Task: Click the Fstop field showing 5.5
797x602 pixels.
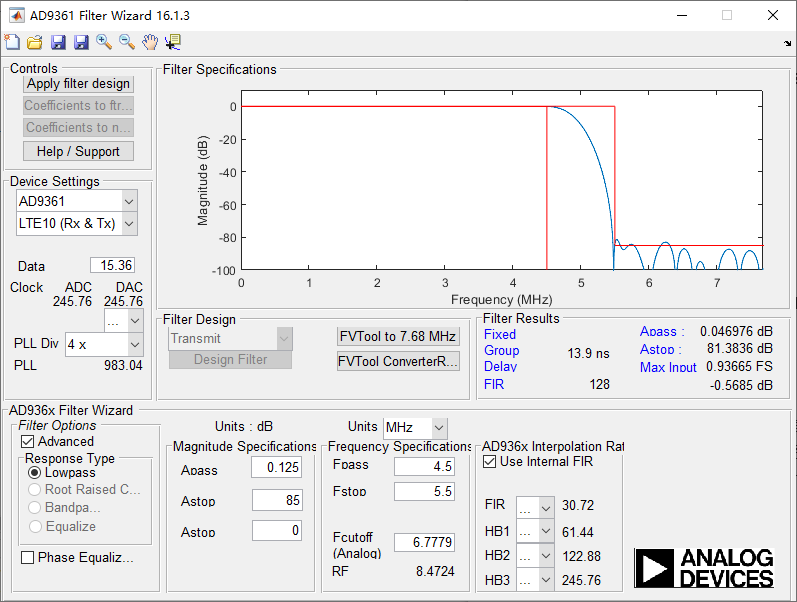Action: [x=424, y=491]
